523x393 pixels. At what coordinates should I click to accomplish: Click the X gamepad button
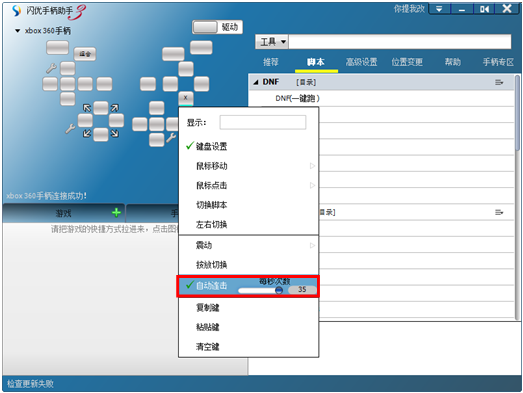185,98
